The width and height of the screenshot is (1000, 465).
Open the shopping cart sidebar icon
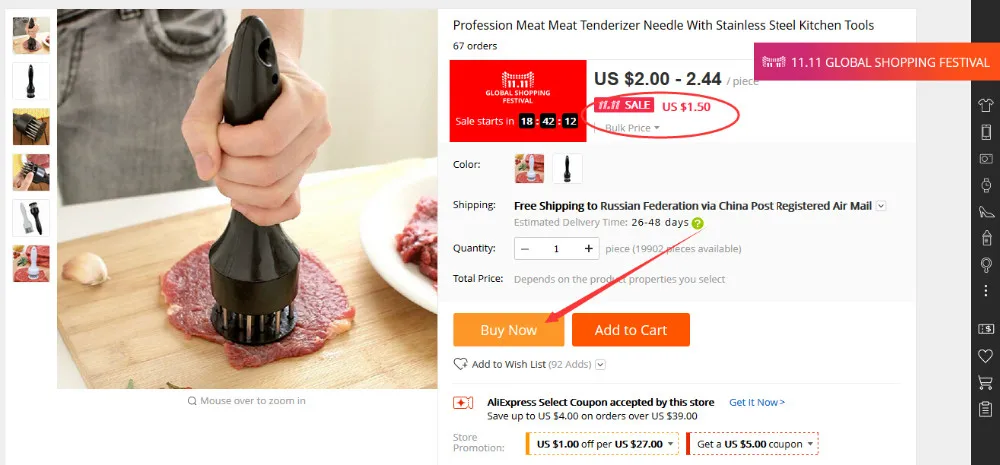tap(986, 382)
